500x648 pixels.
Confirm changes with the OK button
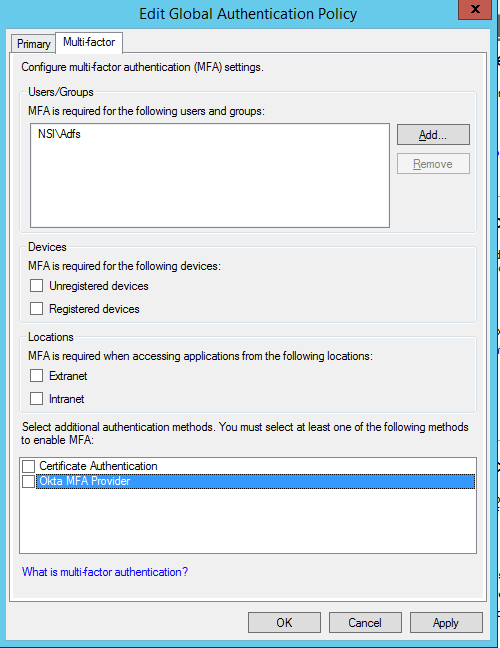click(x=284, y=622)
